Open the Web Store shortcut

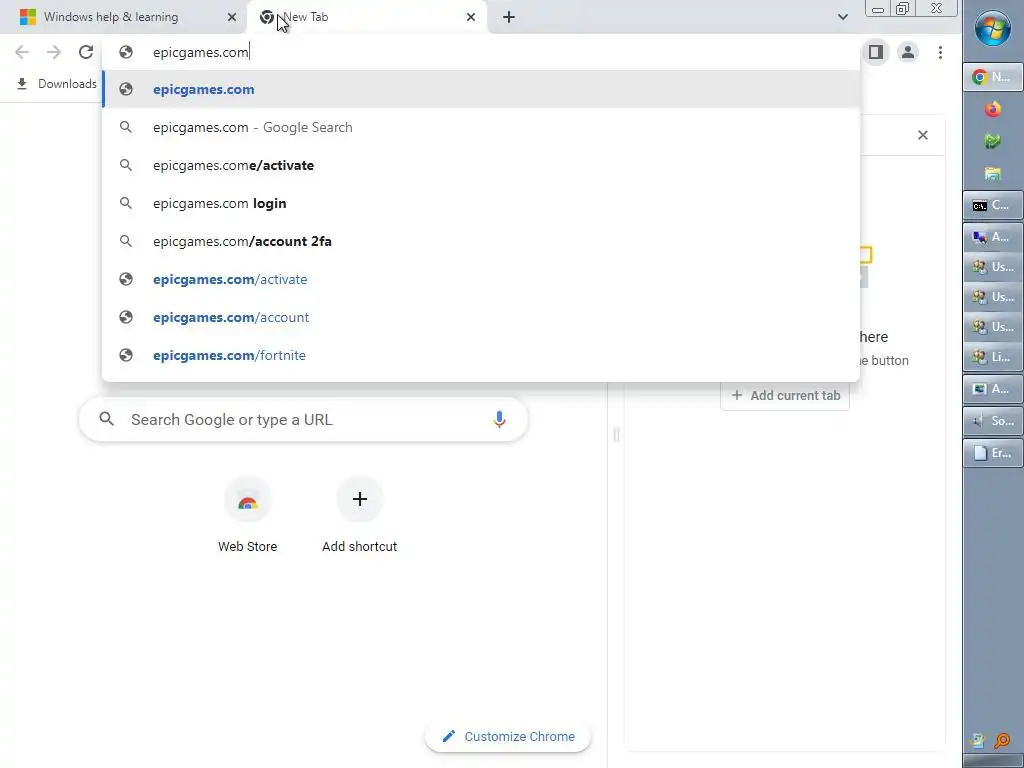click(x=248, y=516)
